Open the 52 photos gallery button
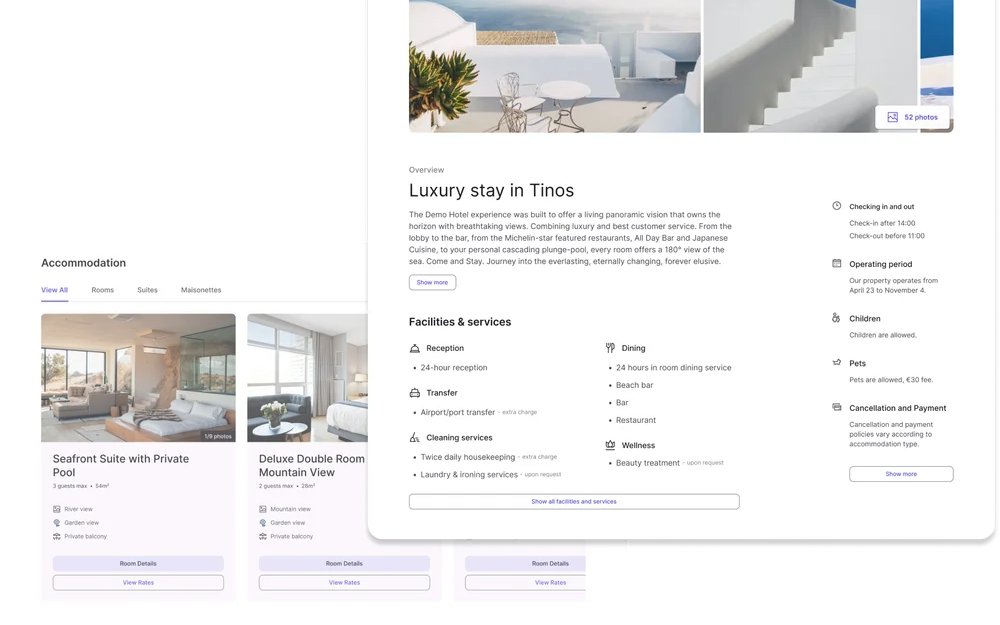This screenshot has height=625, width=1000. click(913, 117)
